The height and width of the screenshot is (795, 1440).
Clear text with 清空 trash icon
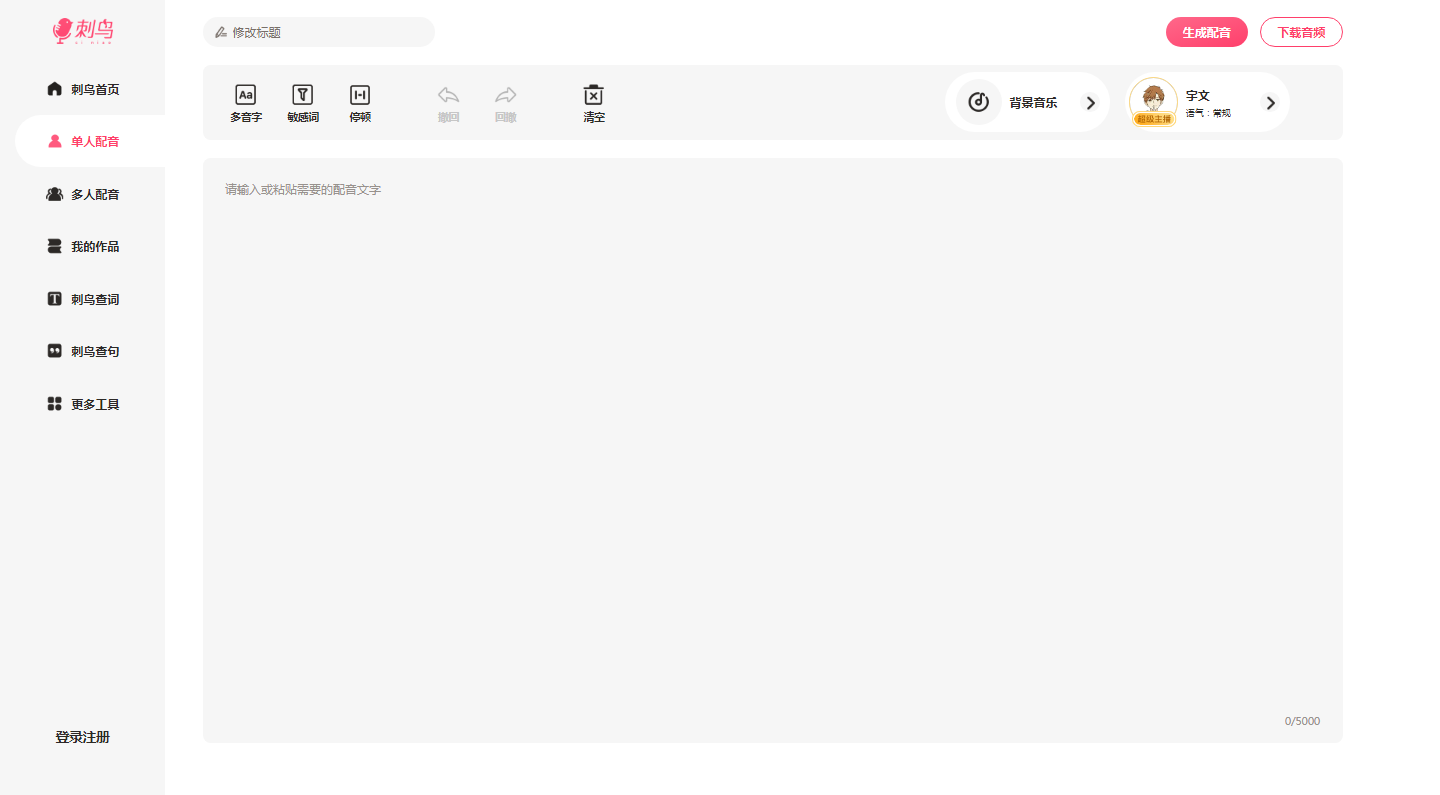[x=593, y=96]
